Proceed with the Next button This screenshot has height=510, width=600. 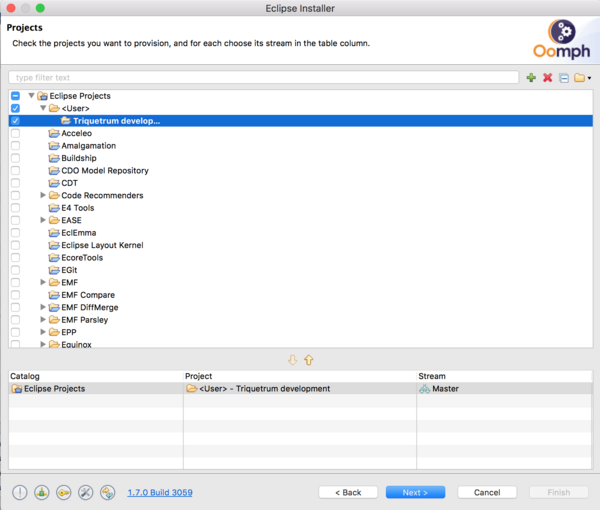[415, 492]
